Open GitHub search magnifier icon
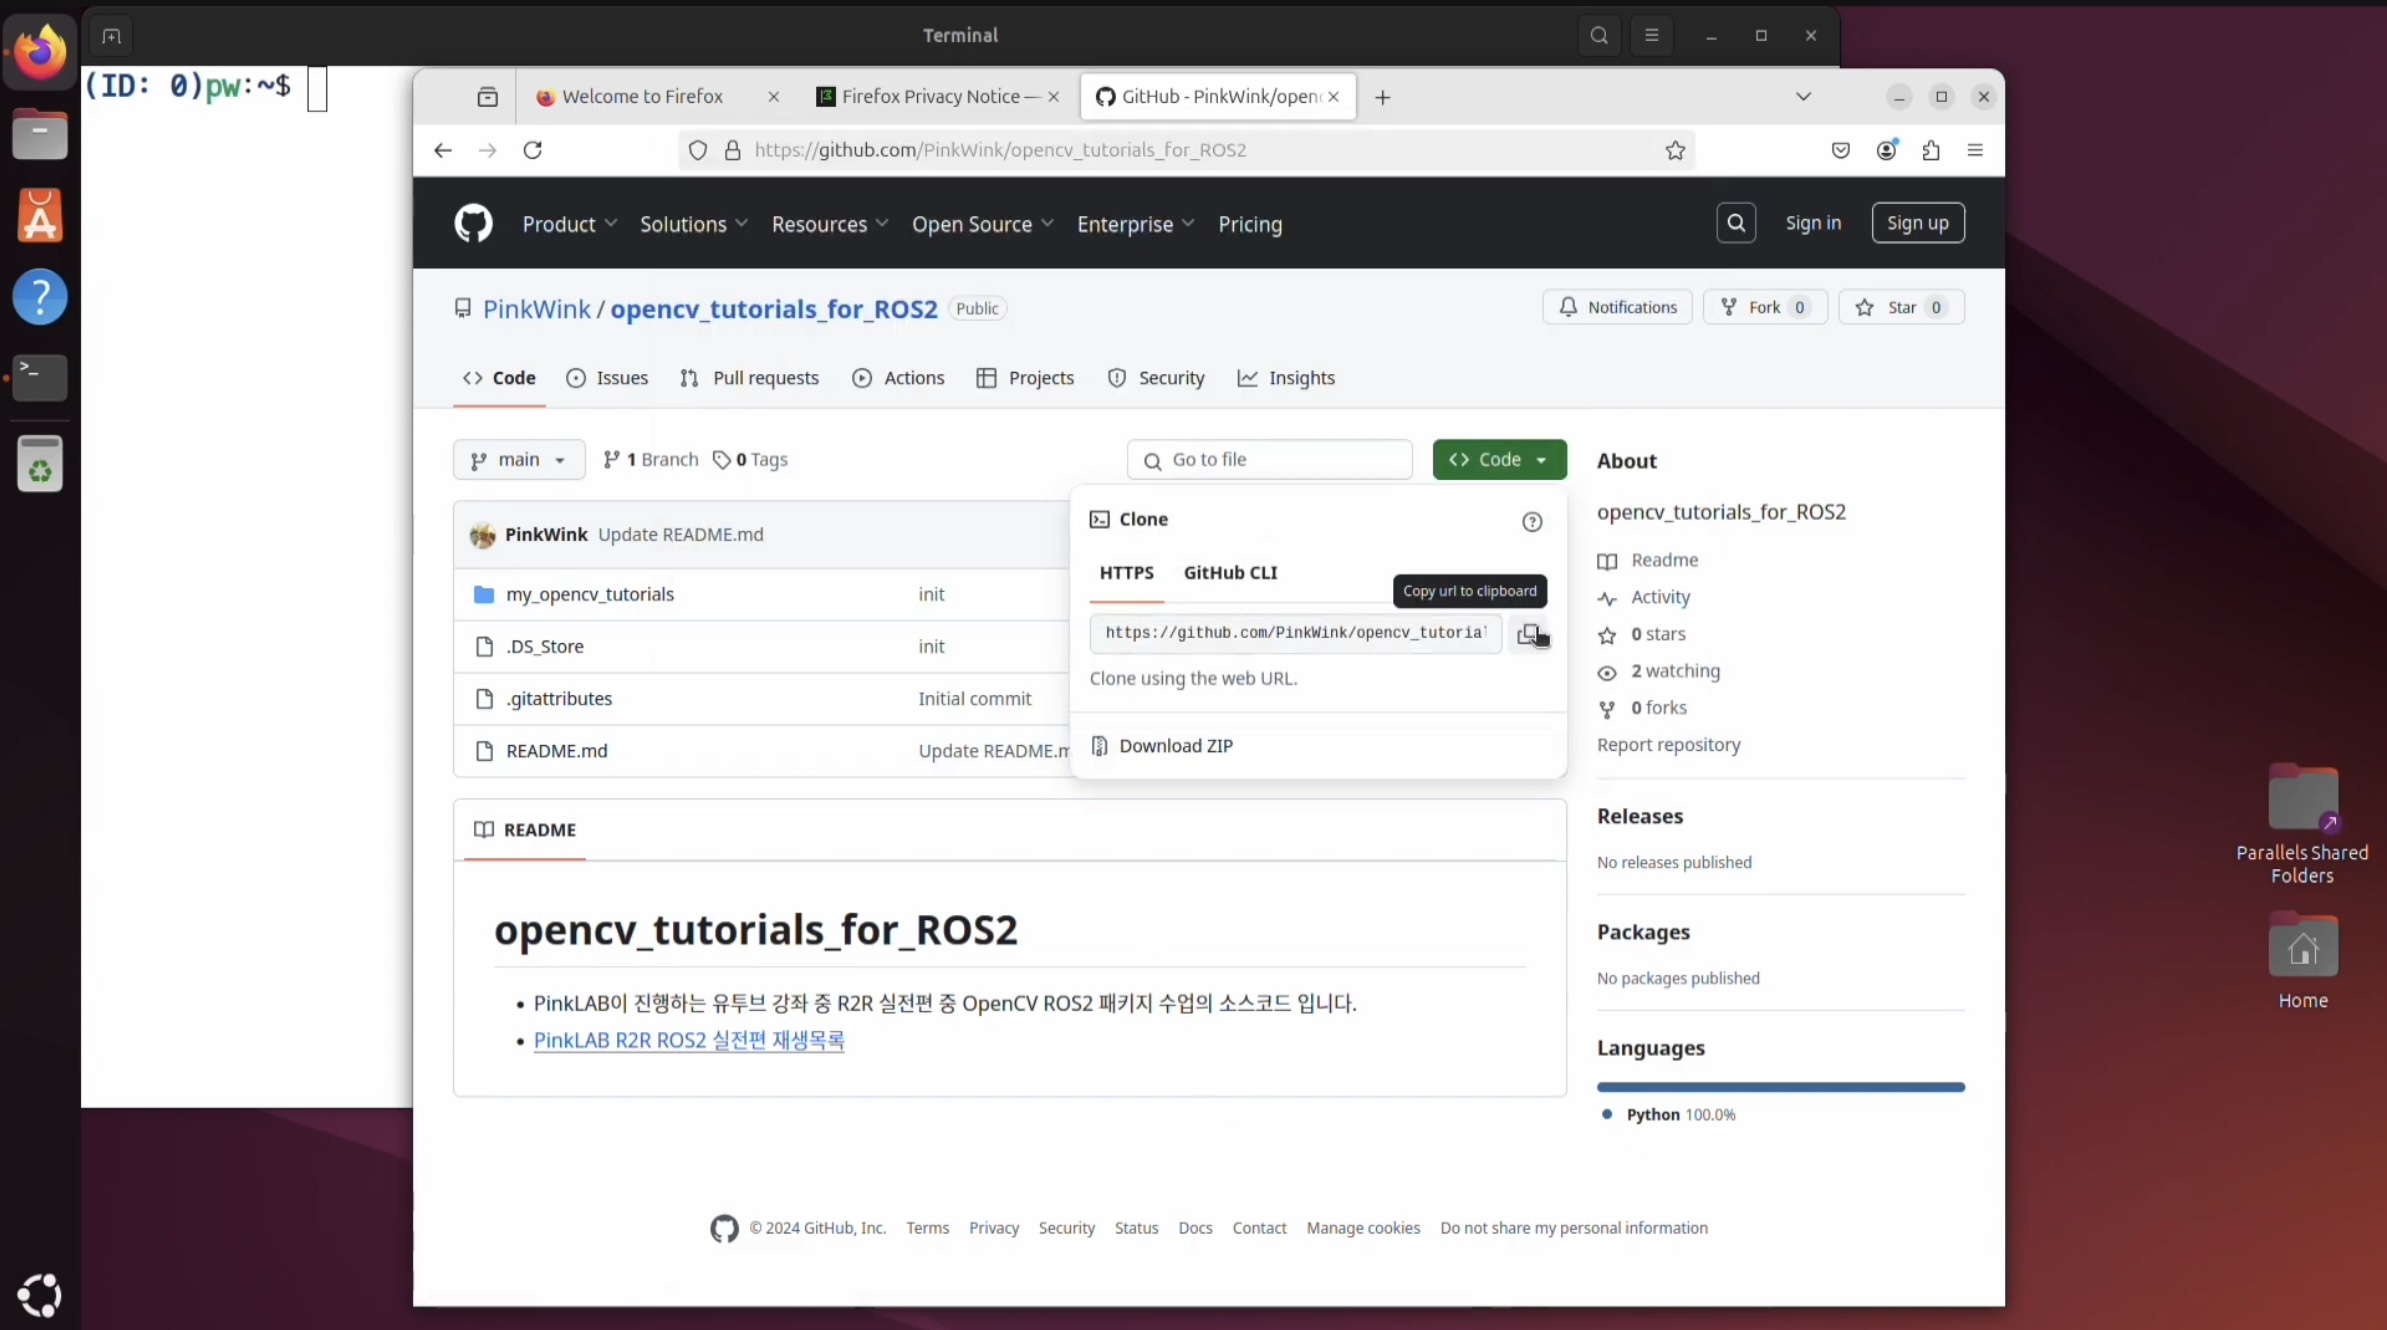Viewport: 2387px width, 1330px height. coord(1735,223)
